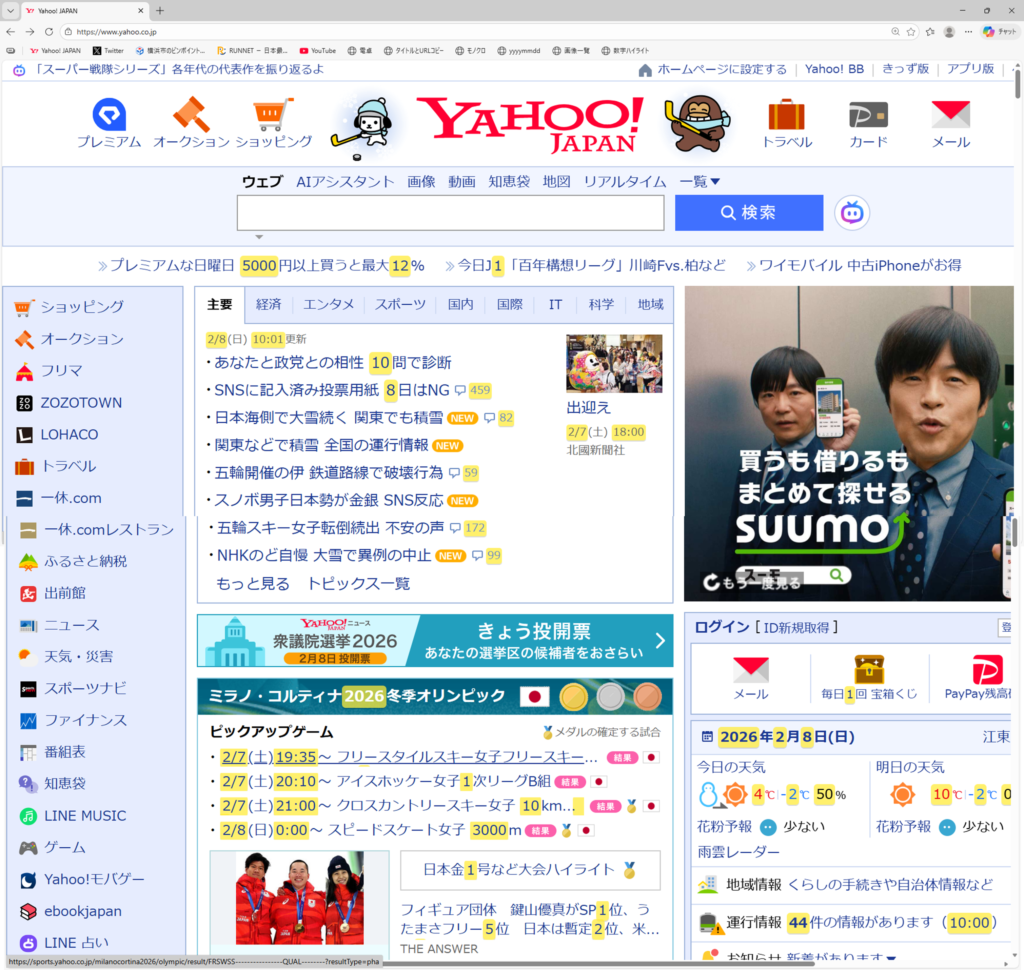Open the 出迎え news thumbnail image
The image size is (1024, 970).
(x=614, y=364)
